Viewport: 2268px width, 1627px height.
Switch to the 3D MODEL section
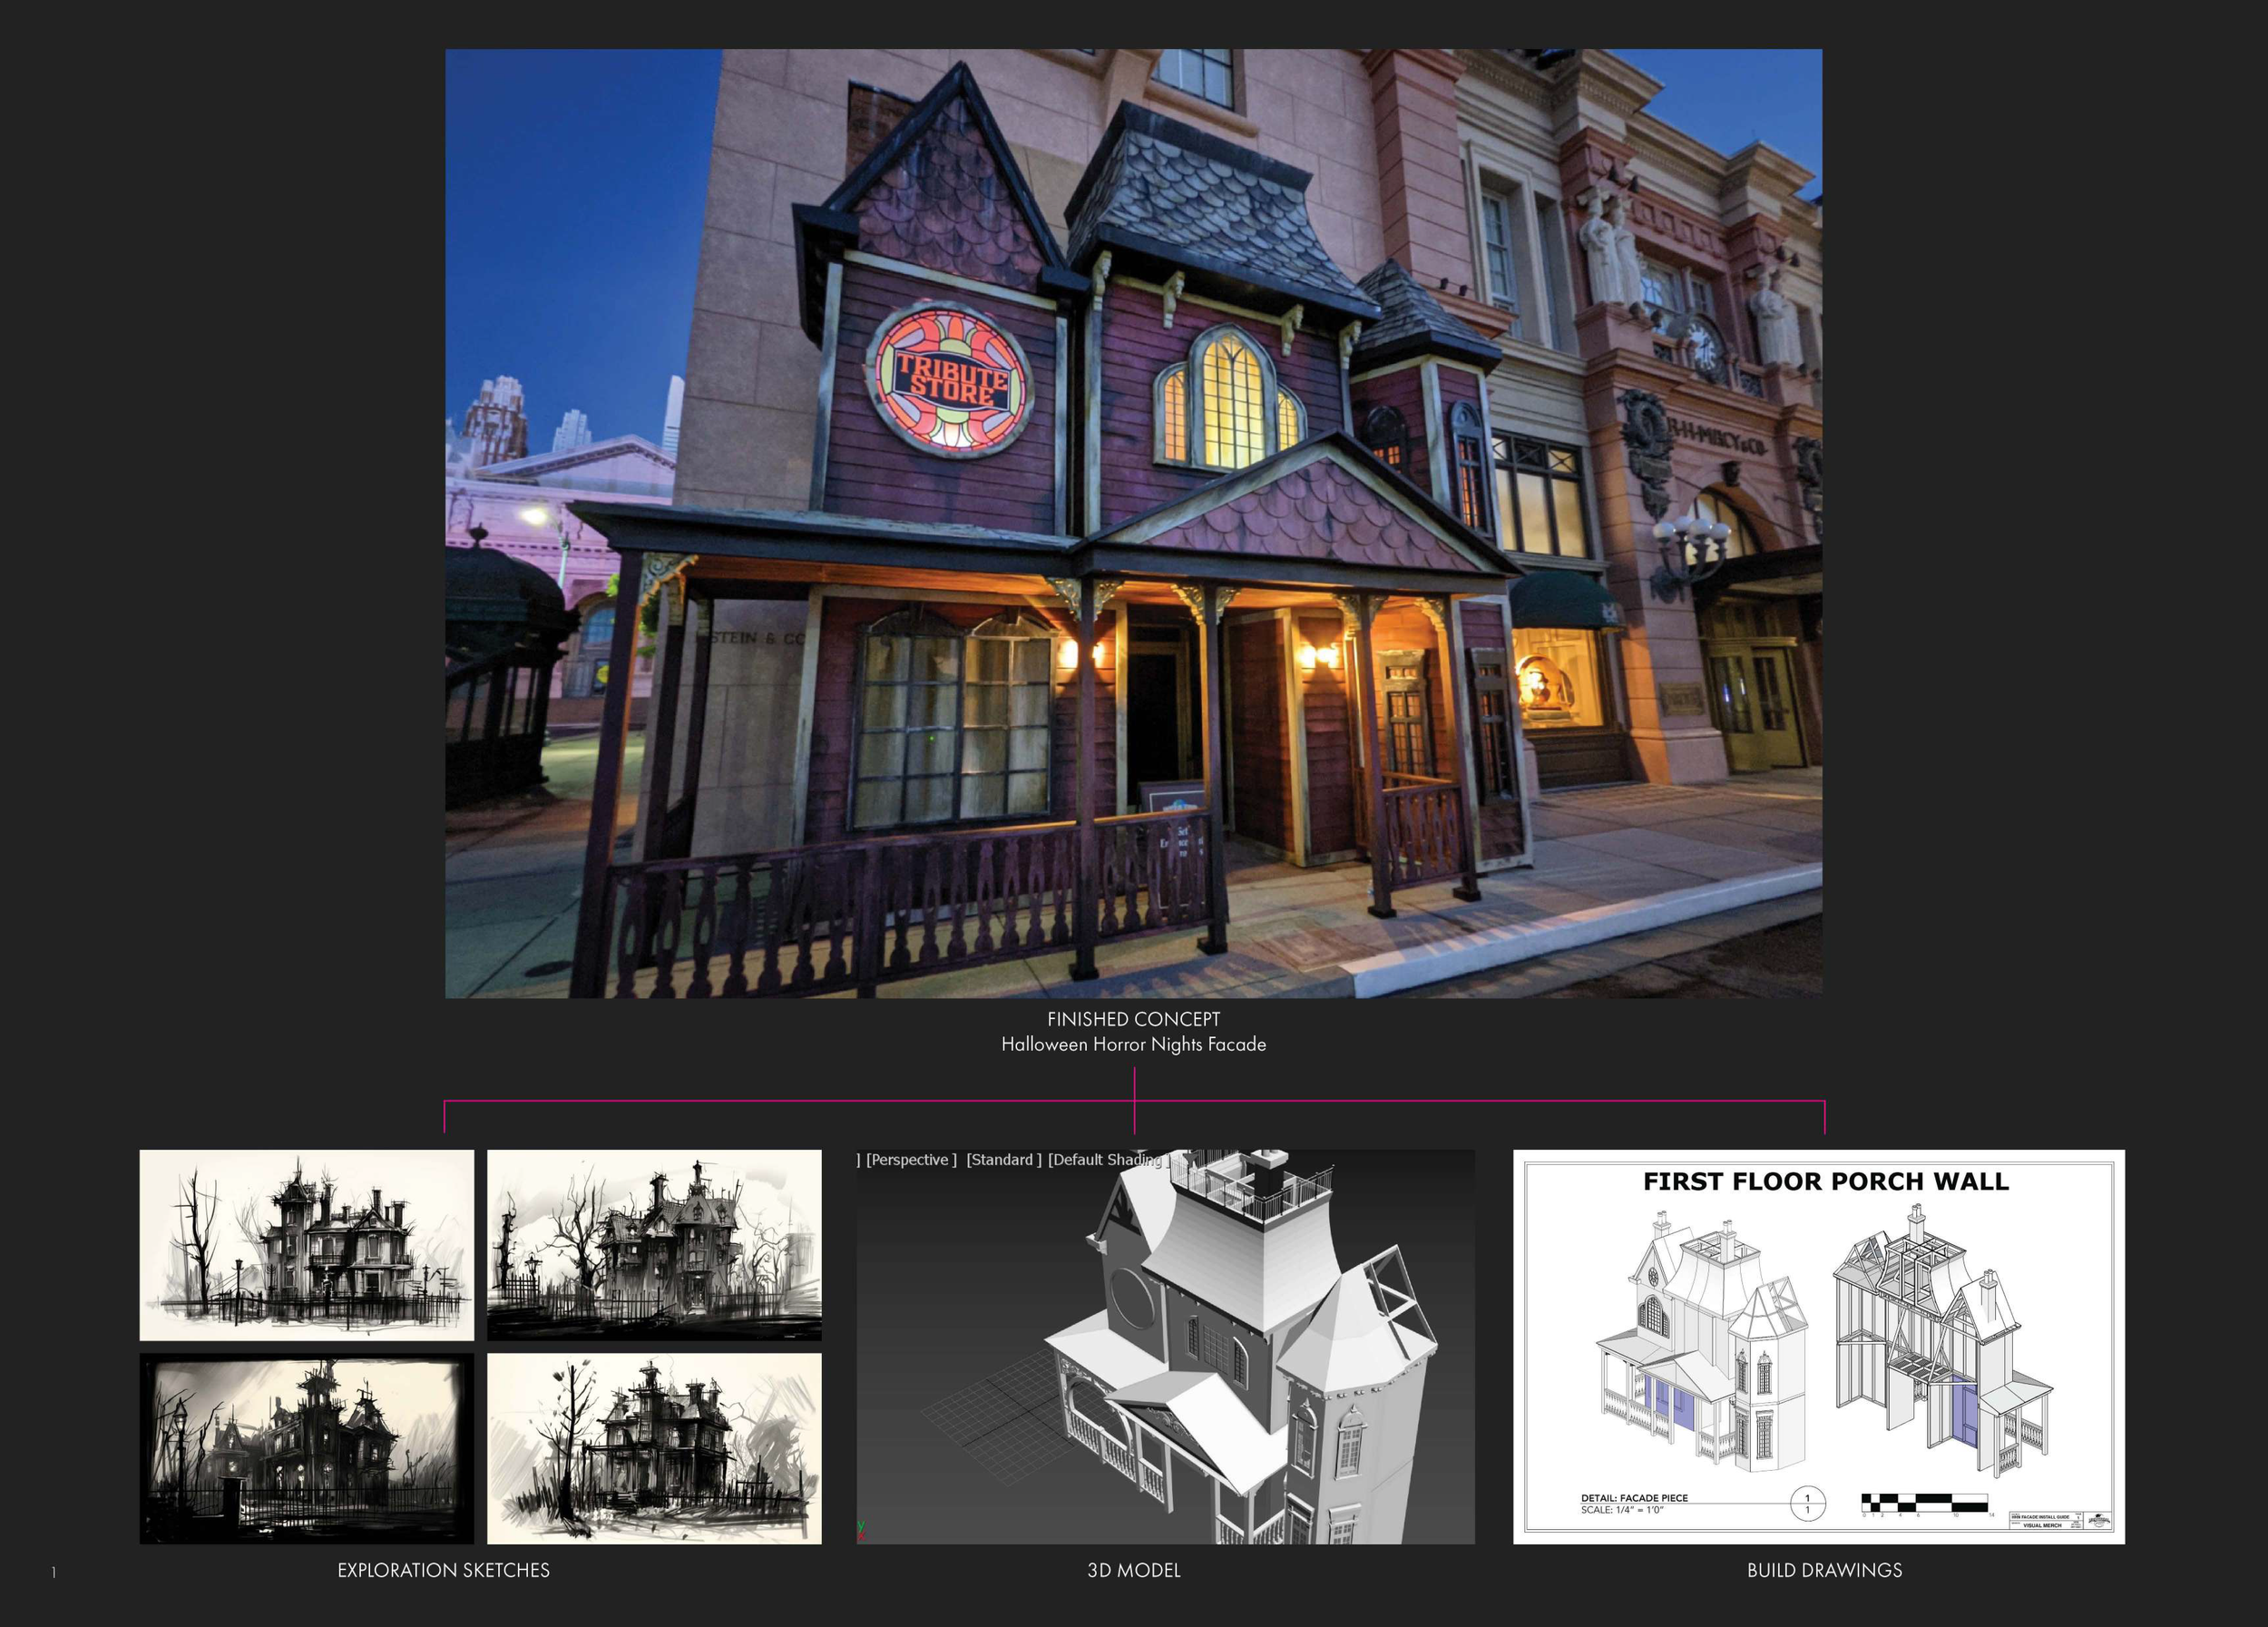tap(1133, 1572)
